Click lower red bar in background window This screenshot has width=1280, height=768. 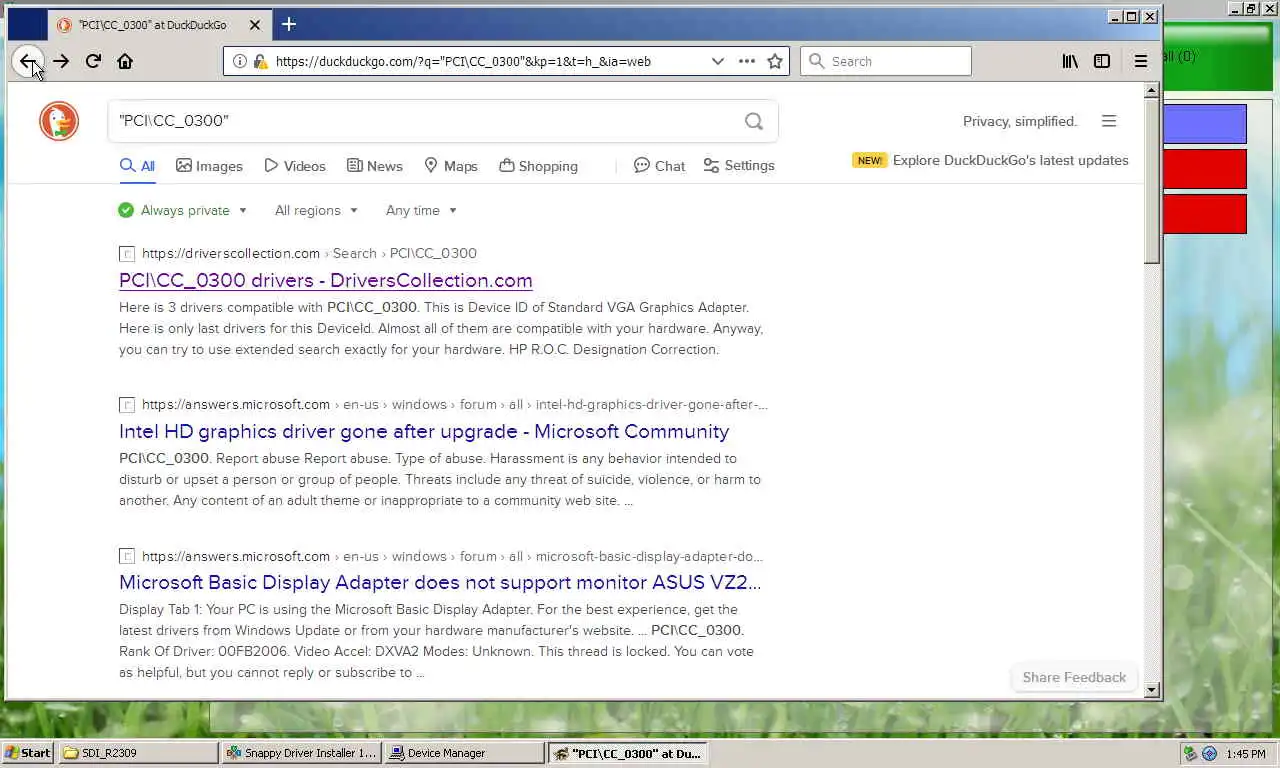[x=1205, y=214]
